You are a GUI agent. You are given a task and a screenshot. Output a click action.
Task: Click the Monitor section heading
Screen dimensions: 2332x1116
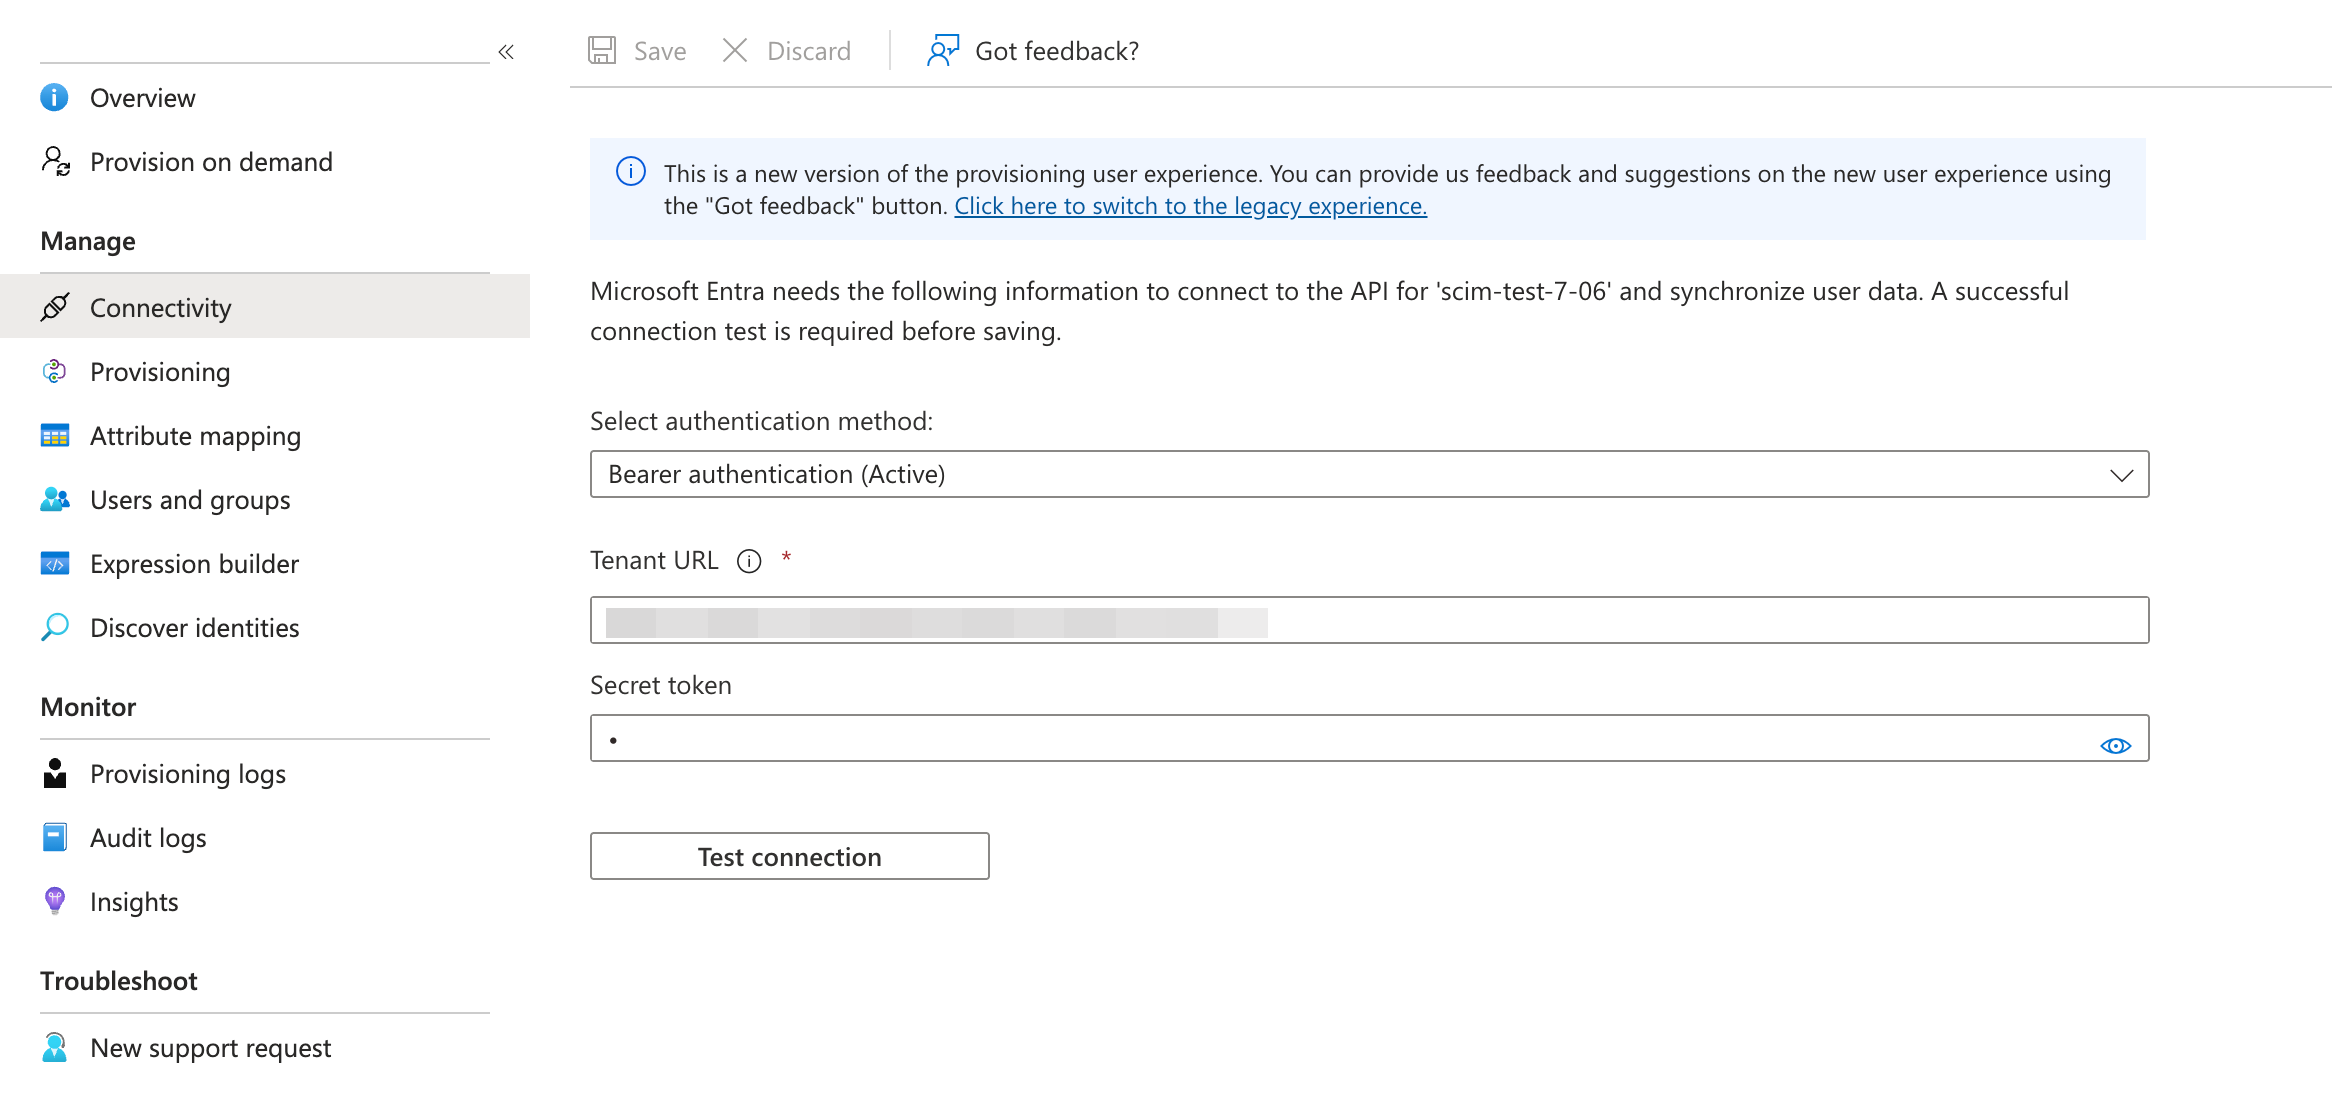pyautogui.click(x=88, y=707)
